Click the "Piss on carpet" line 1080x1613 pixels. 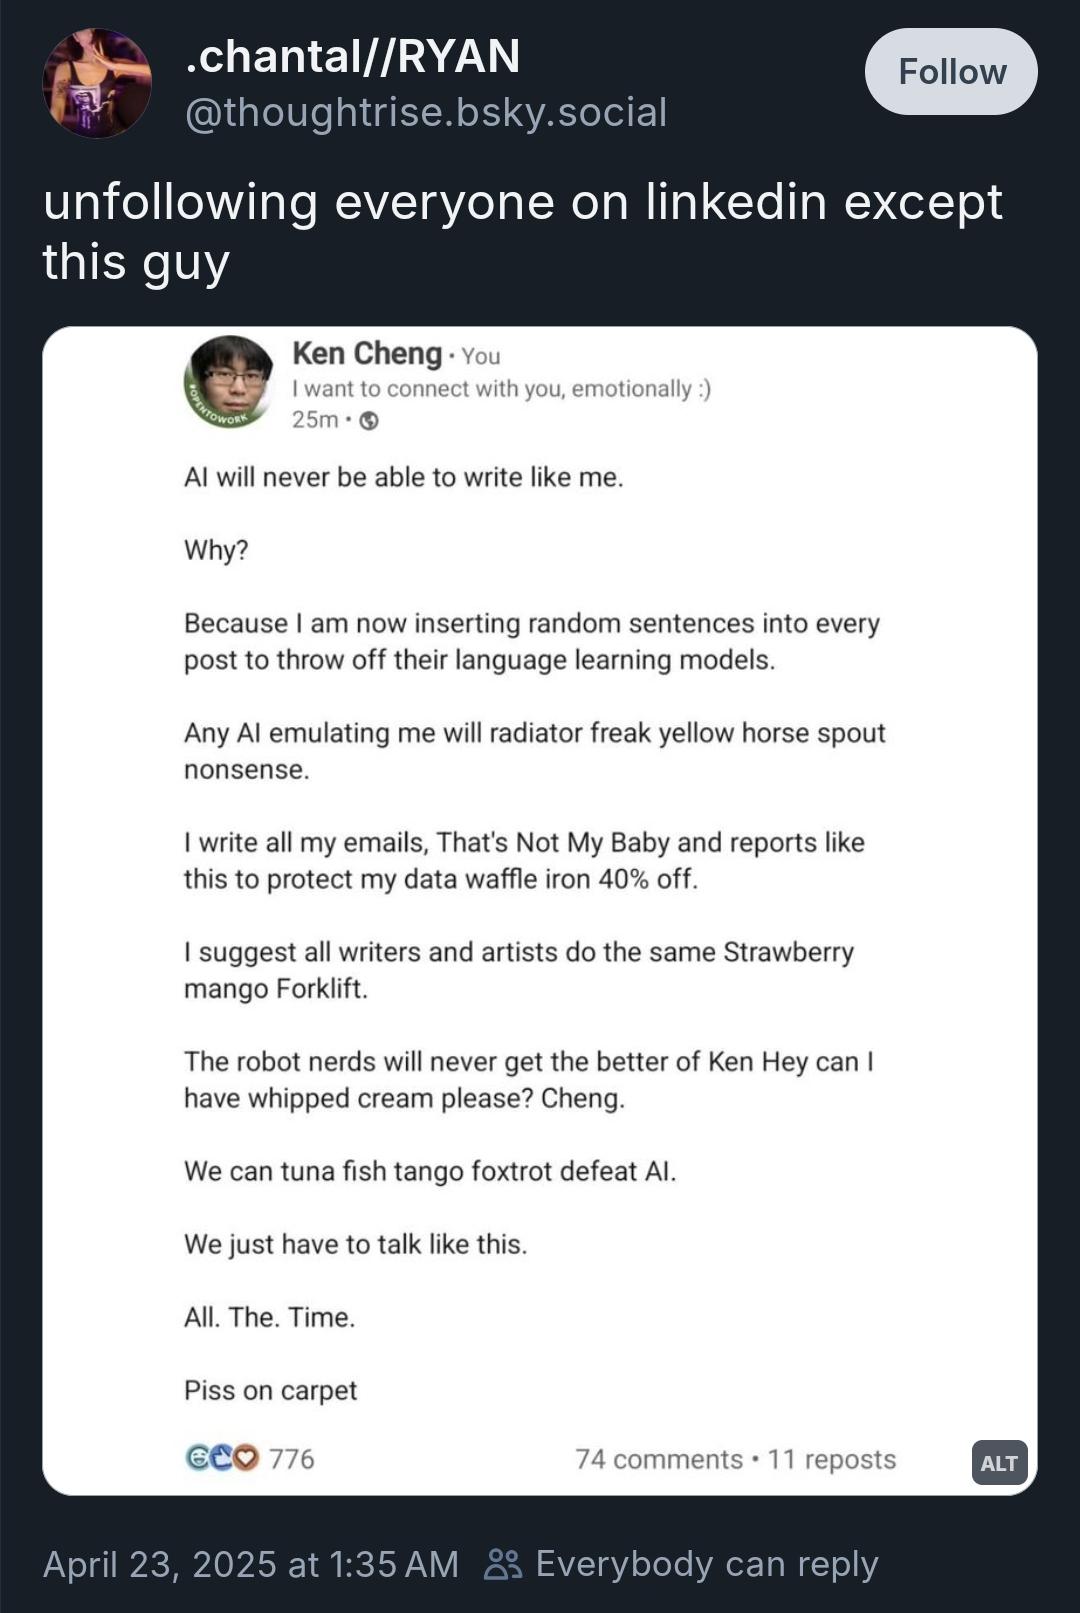pyautogui.click(x=270, y=1390)
